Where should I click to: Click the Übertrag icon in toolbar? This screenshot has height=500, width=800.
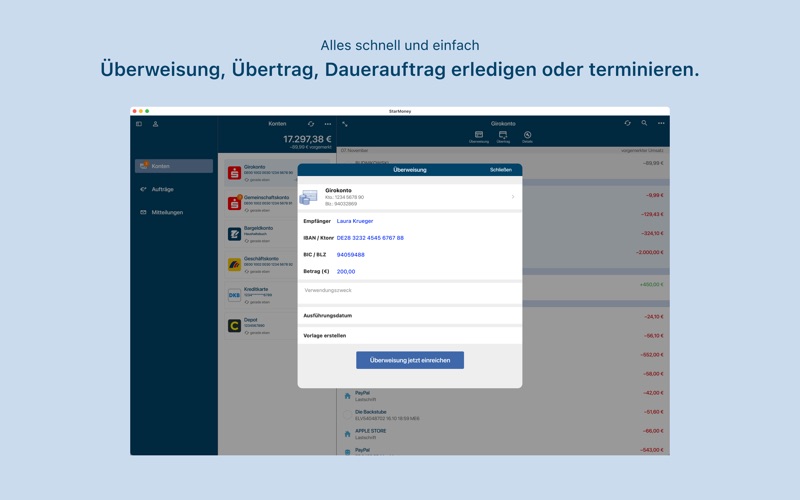click(x=503, y=136)
